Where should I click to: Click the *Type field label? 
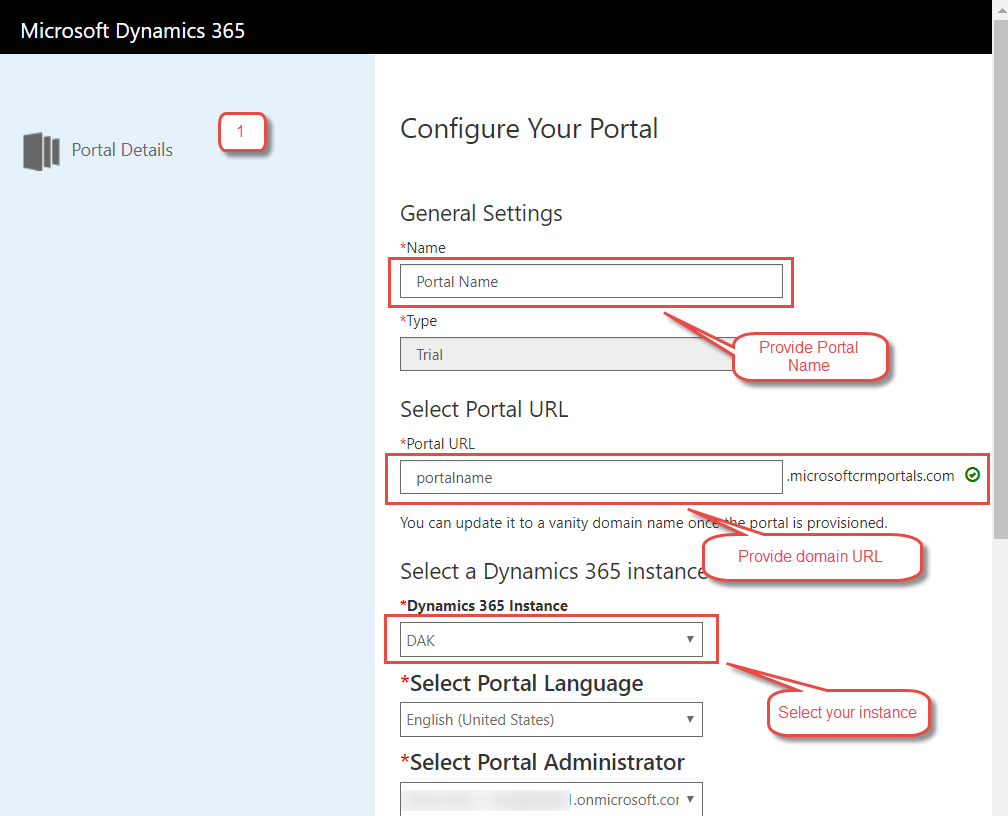[x=418, y=321]
